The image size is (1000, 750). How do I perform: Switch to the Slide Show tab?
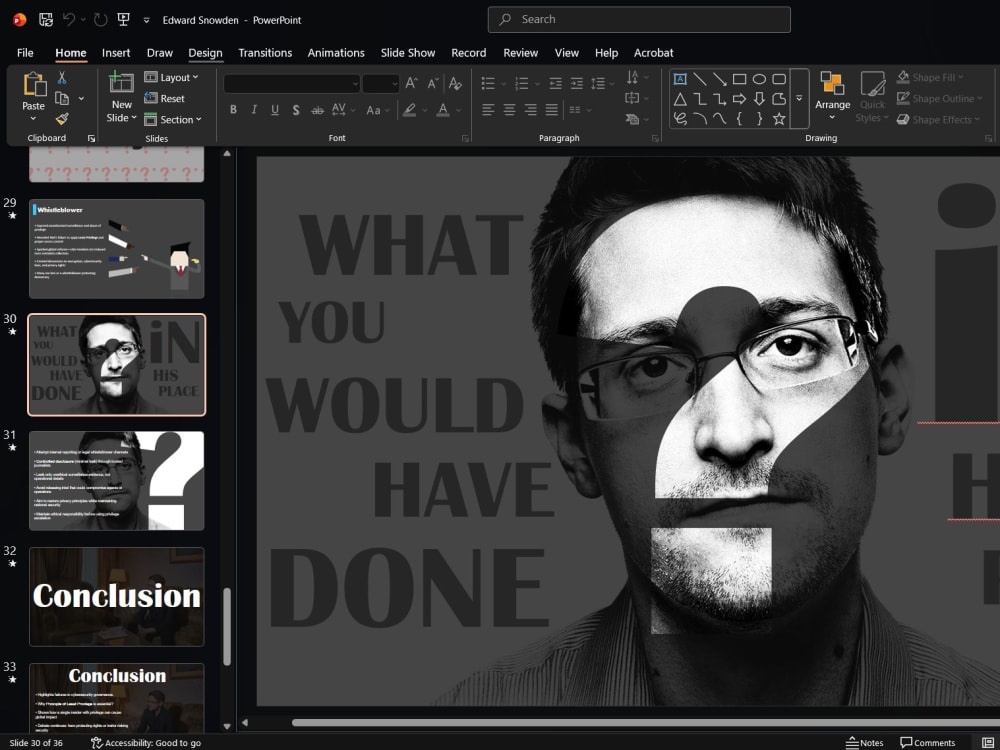tap(408, 53)
